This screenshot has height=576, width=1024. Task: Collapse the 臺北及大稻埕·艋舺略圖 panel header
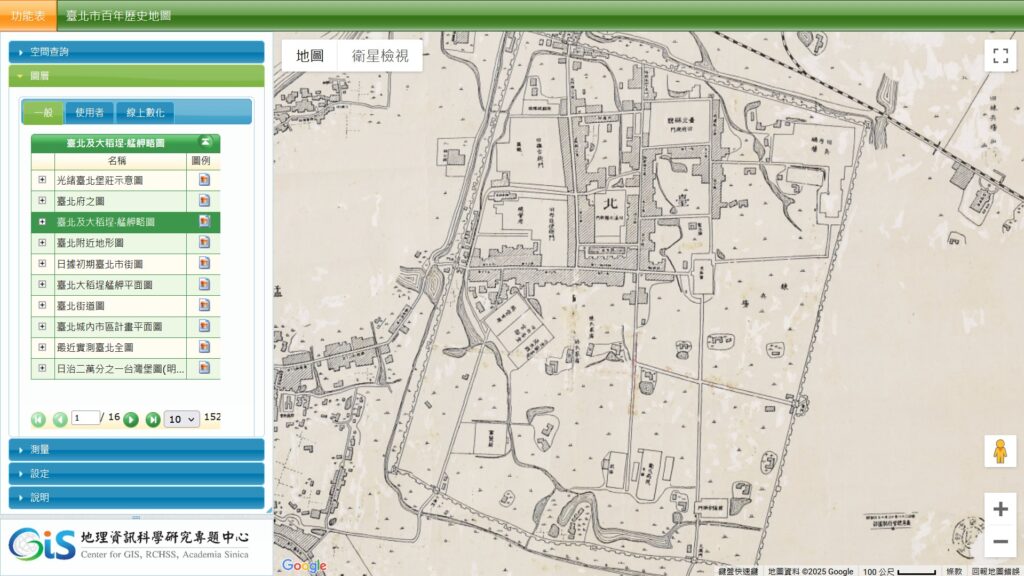[x=205, y=142]
